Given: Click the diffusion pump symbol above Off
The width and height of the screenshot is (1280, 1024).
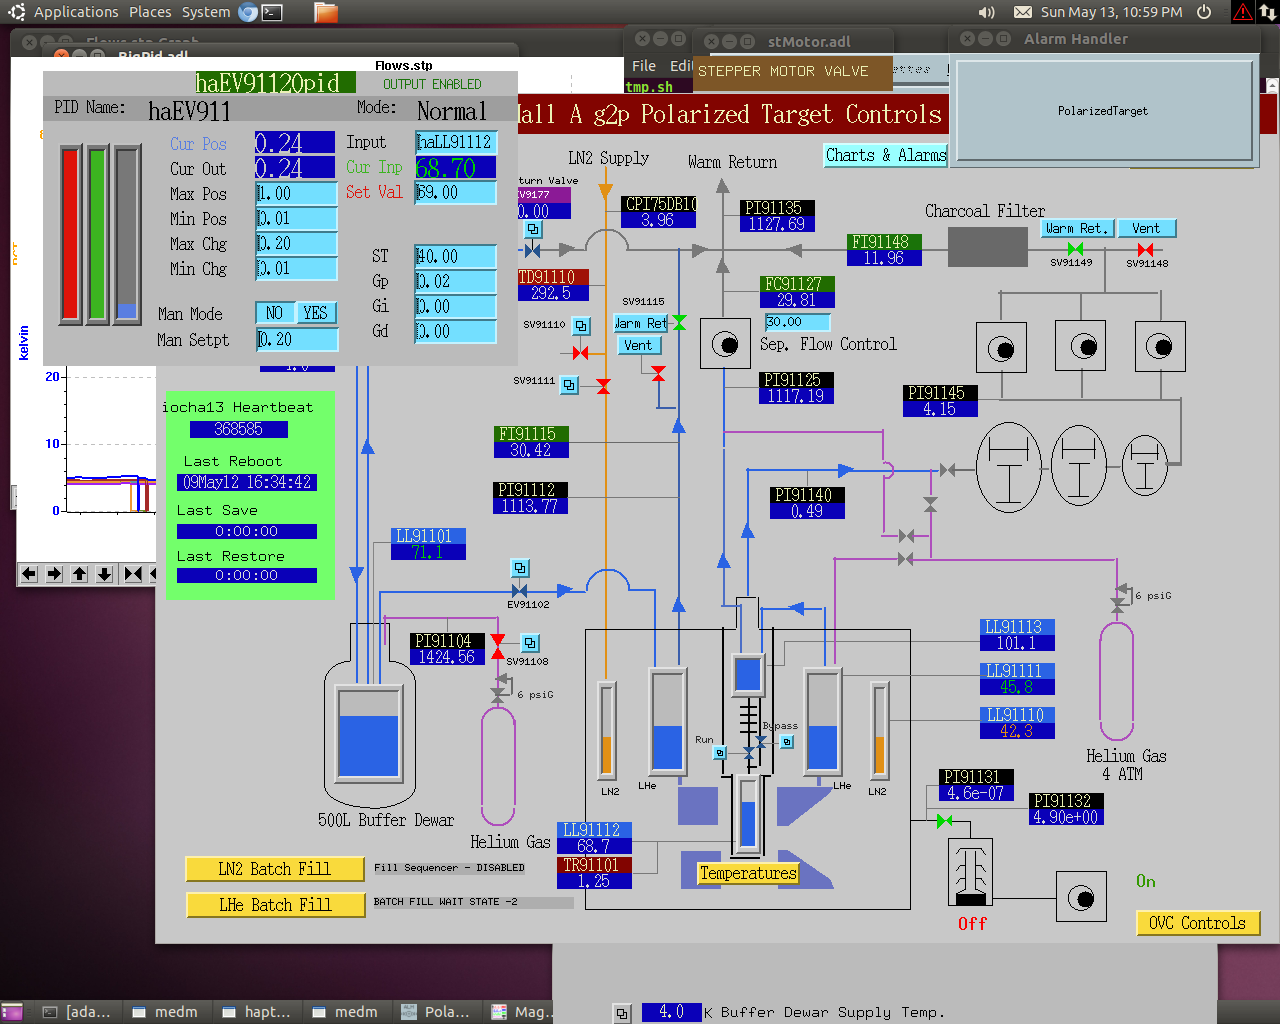Looking at the screenshot, I should 970,872.
